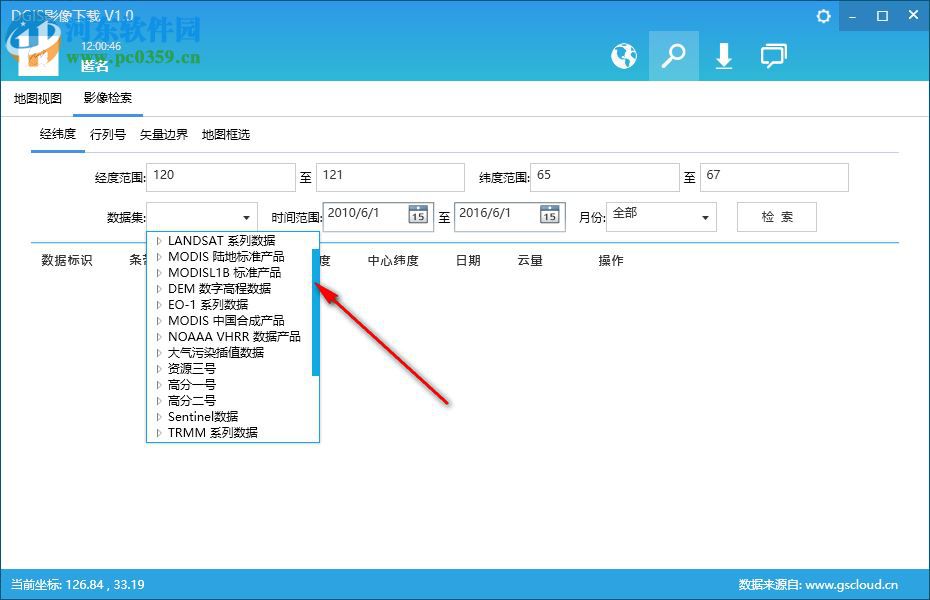930x600 pixels.
Task: Select the 行列号 search mode tab
Action: [107, 133]
